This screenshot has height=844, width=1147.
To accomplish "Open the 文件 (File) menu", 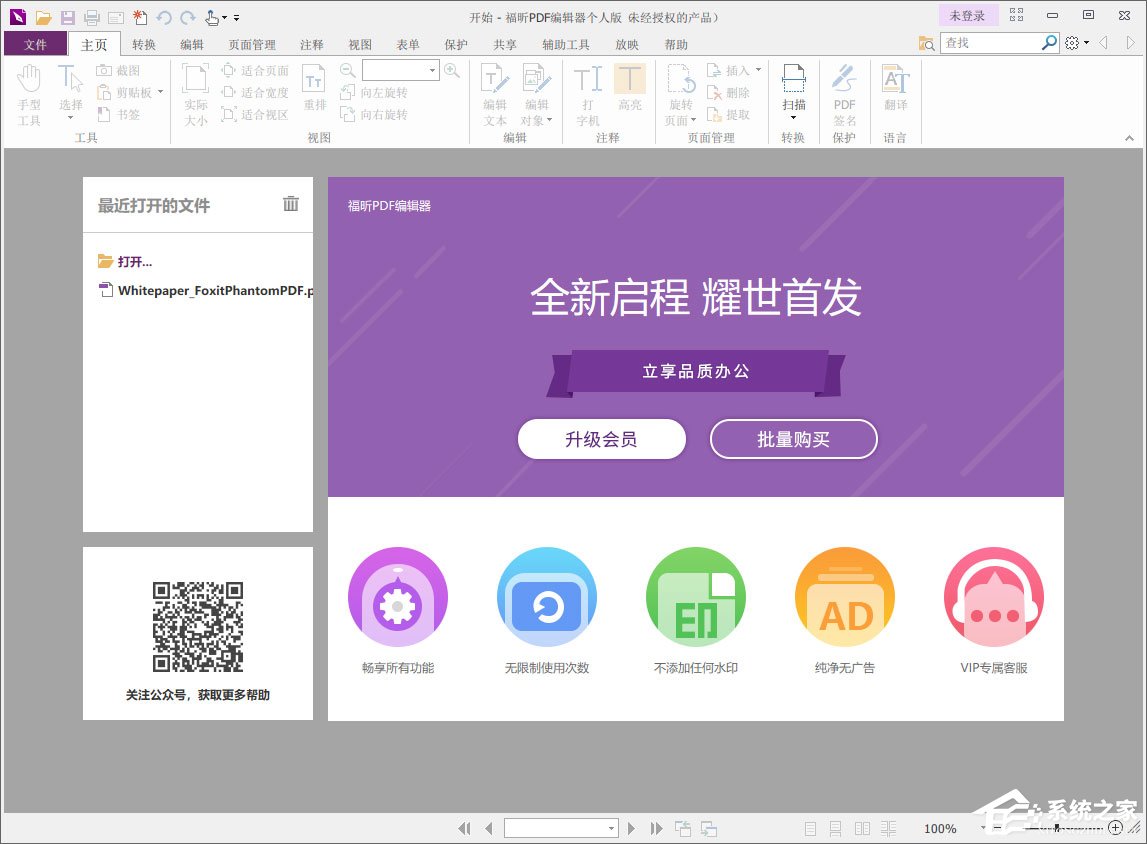I will (35, 44).
